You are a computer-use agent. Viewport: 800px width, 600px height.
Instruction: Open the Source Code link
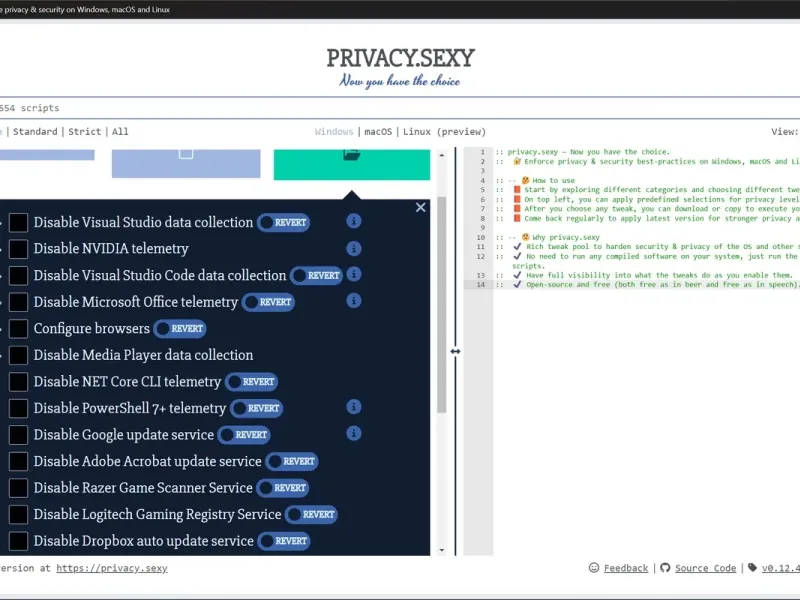[706, 568]
